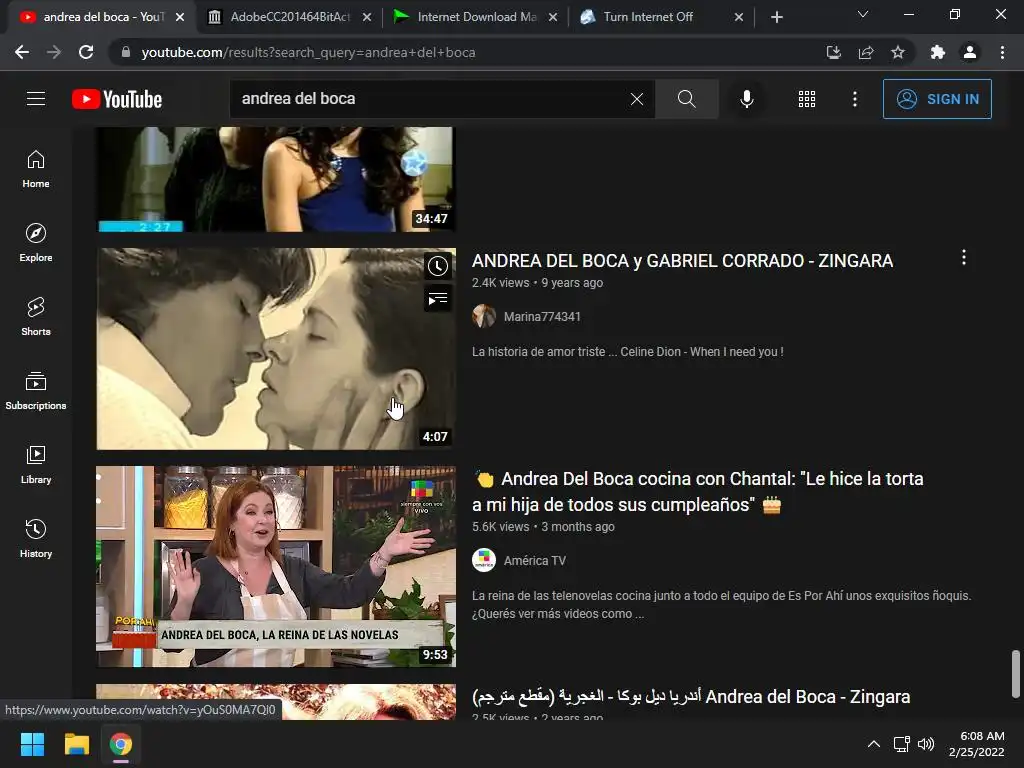This screenshot has height=768, width=1024.
Task: Add Zingara video to queue
Action: pos(438,299)
